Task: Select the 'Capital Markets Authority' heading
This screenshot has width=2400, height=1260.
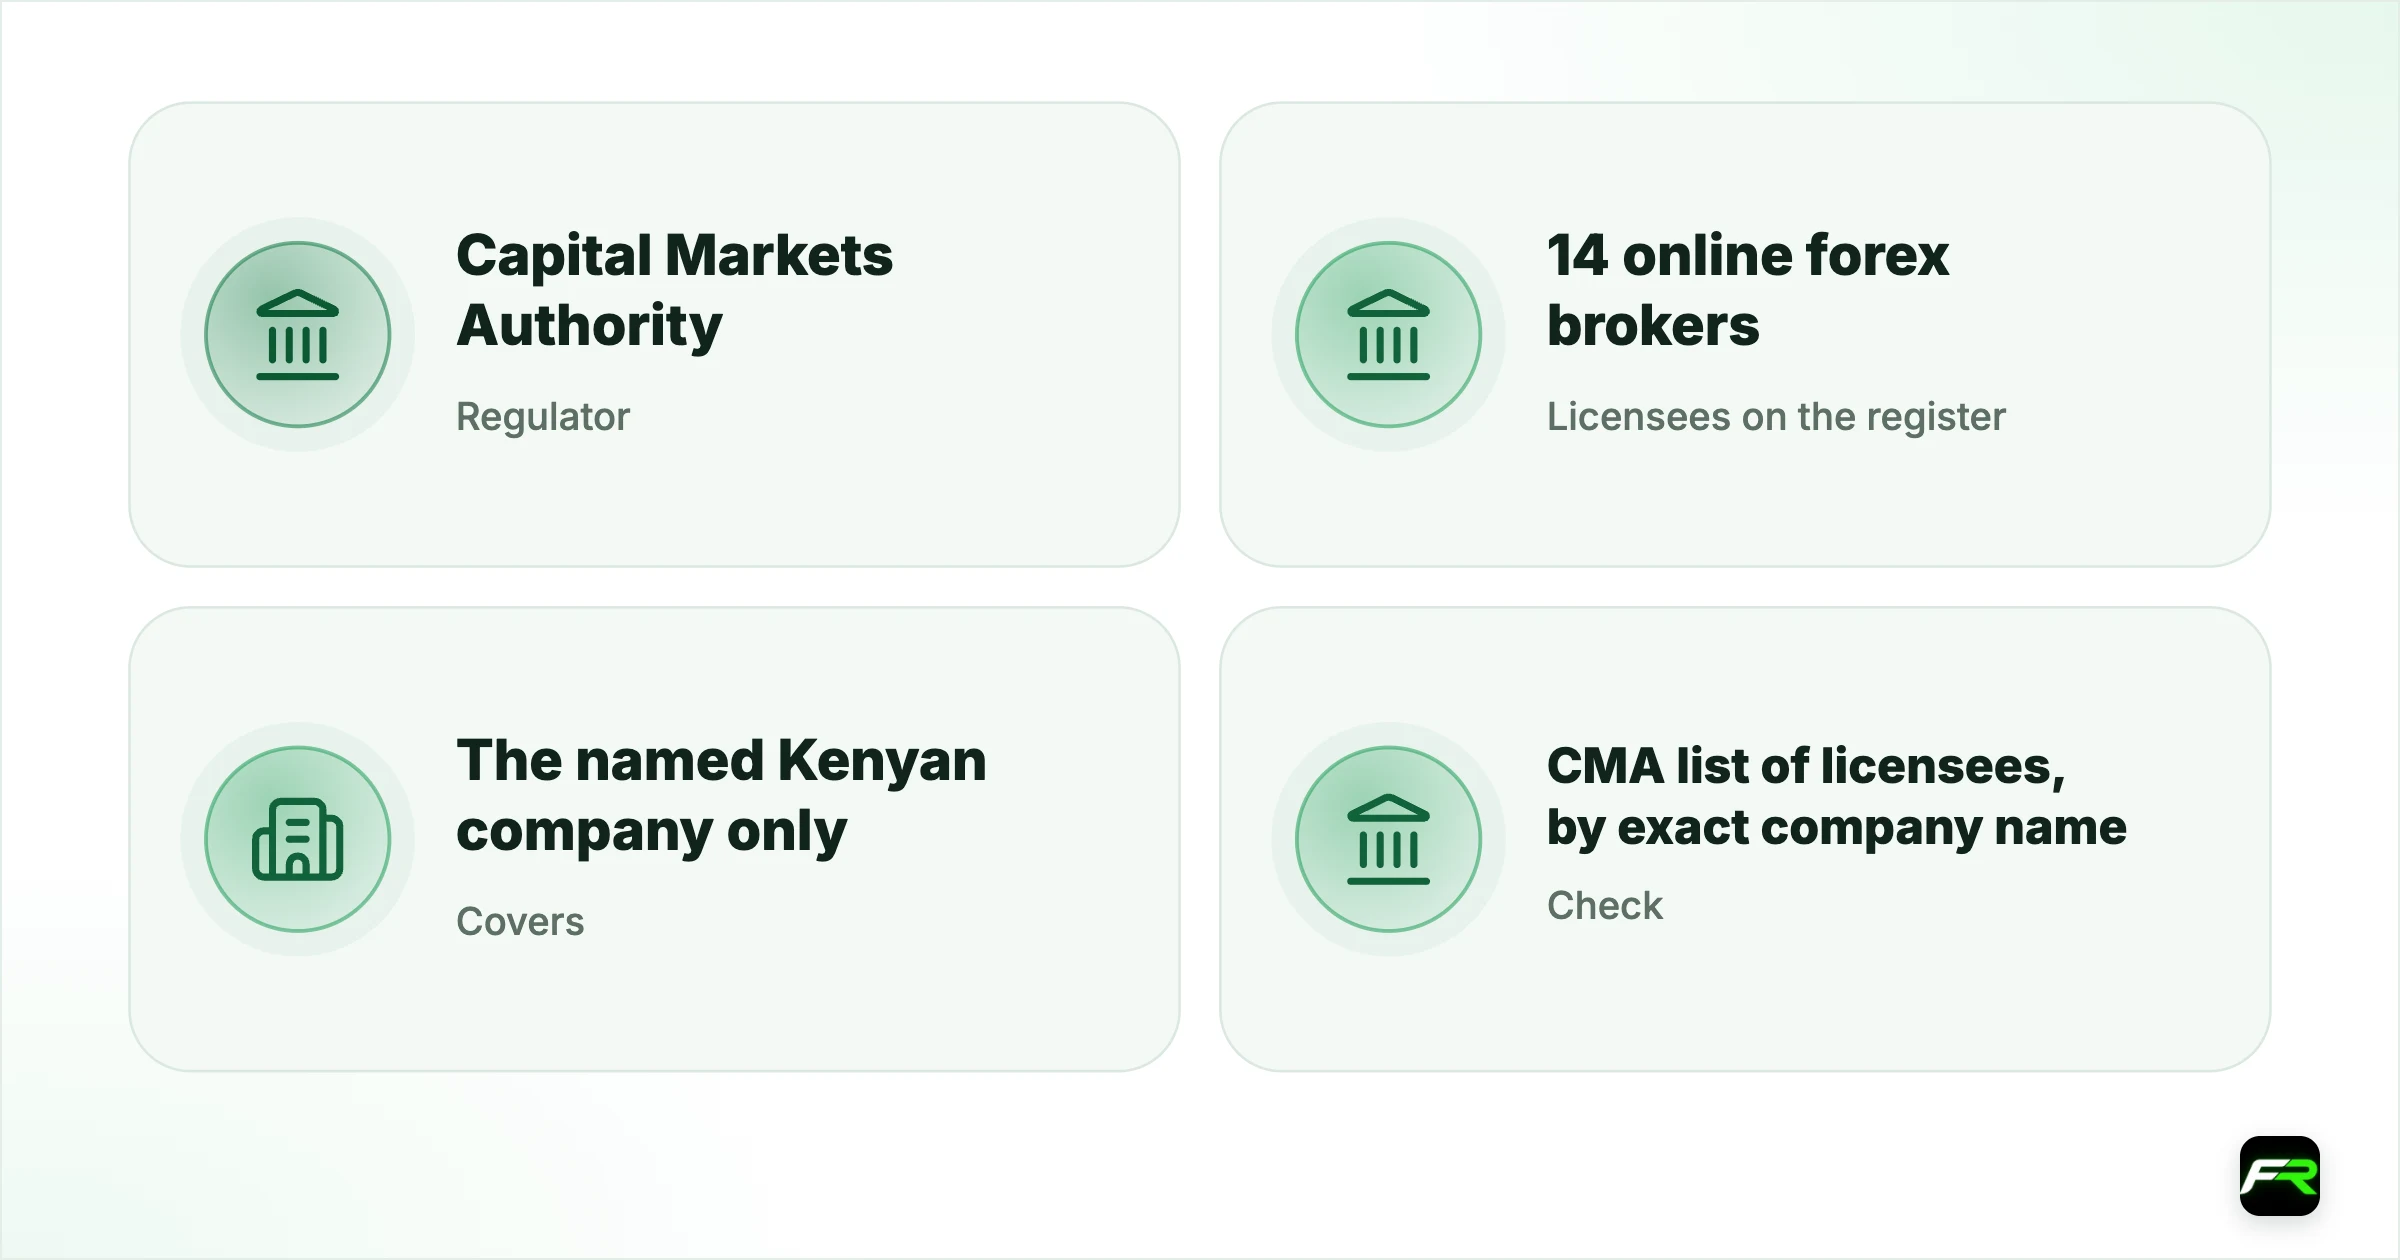Action: point(674,290)
